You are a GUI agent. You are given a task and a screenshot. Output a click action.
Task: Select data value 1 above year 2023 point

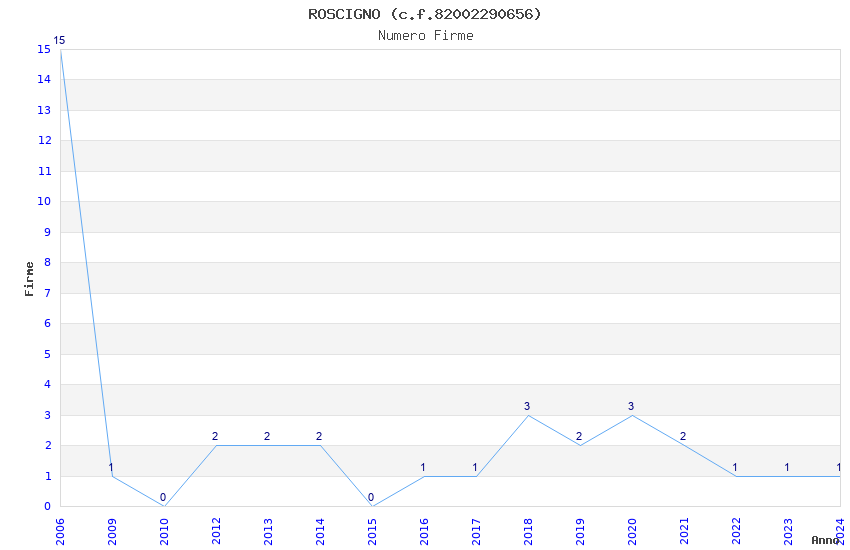click(787, 467)
